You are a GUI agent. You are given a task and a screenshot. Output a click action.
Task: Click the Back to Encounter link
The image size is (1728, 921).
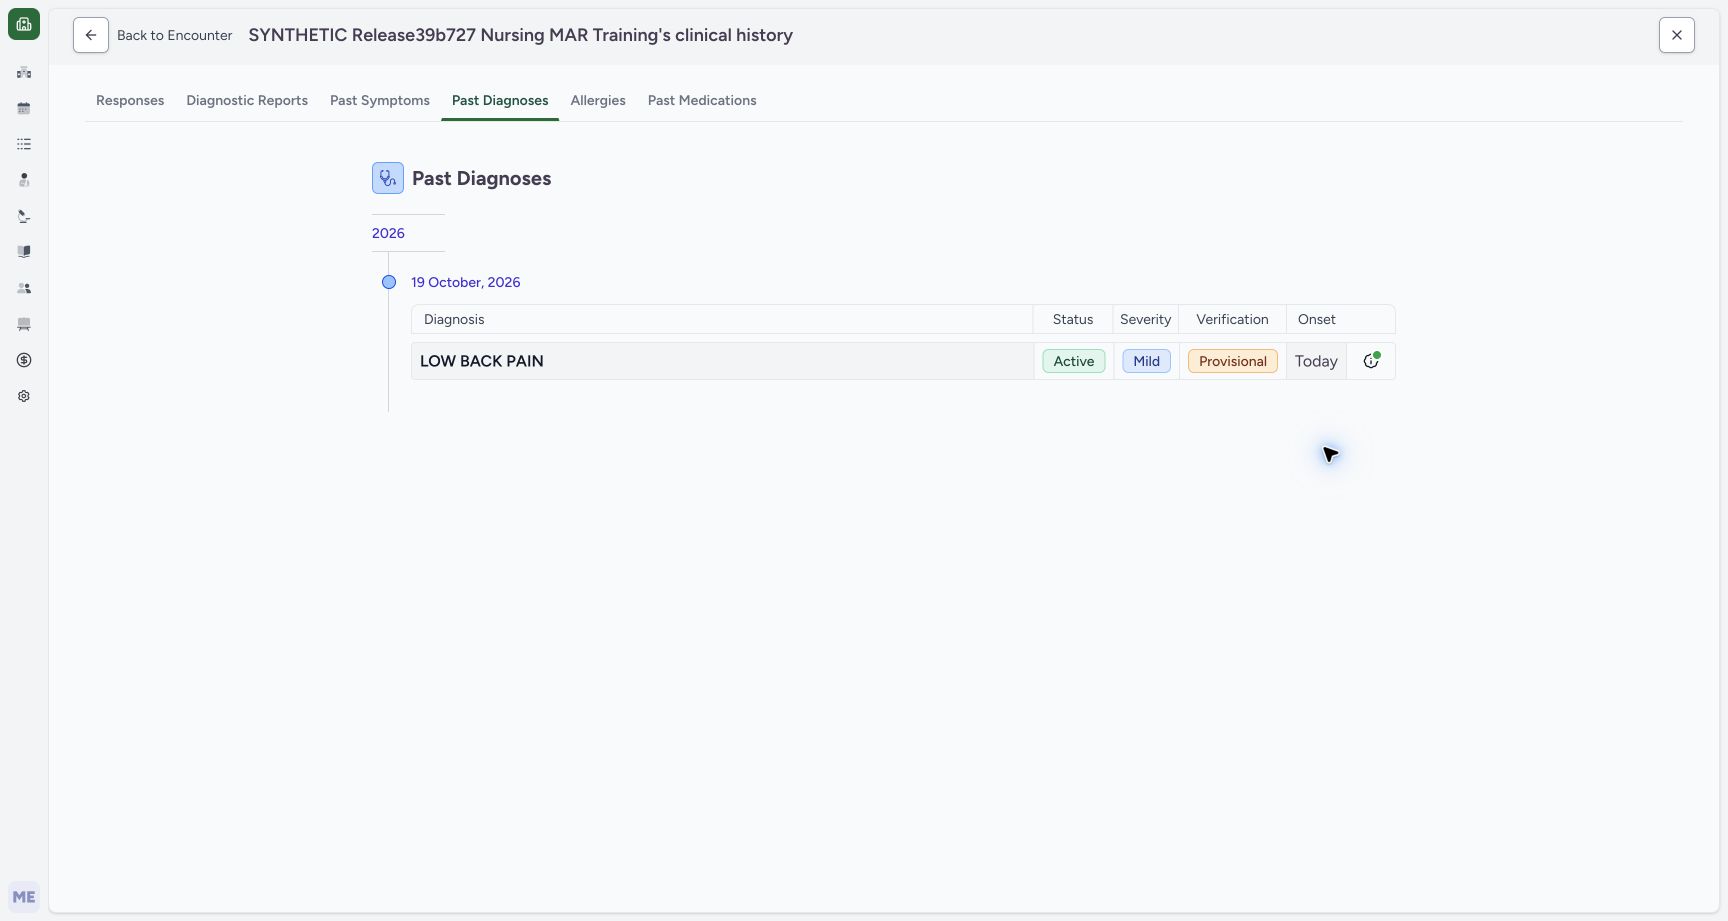[175, 35]
